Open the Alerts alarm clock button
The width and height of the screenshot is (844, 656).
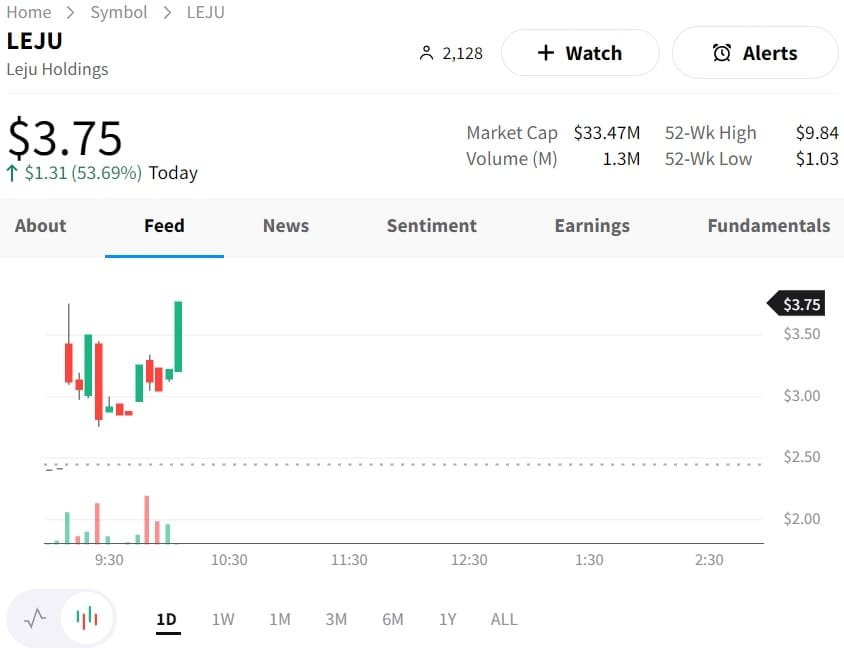point(755,53)
